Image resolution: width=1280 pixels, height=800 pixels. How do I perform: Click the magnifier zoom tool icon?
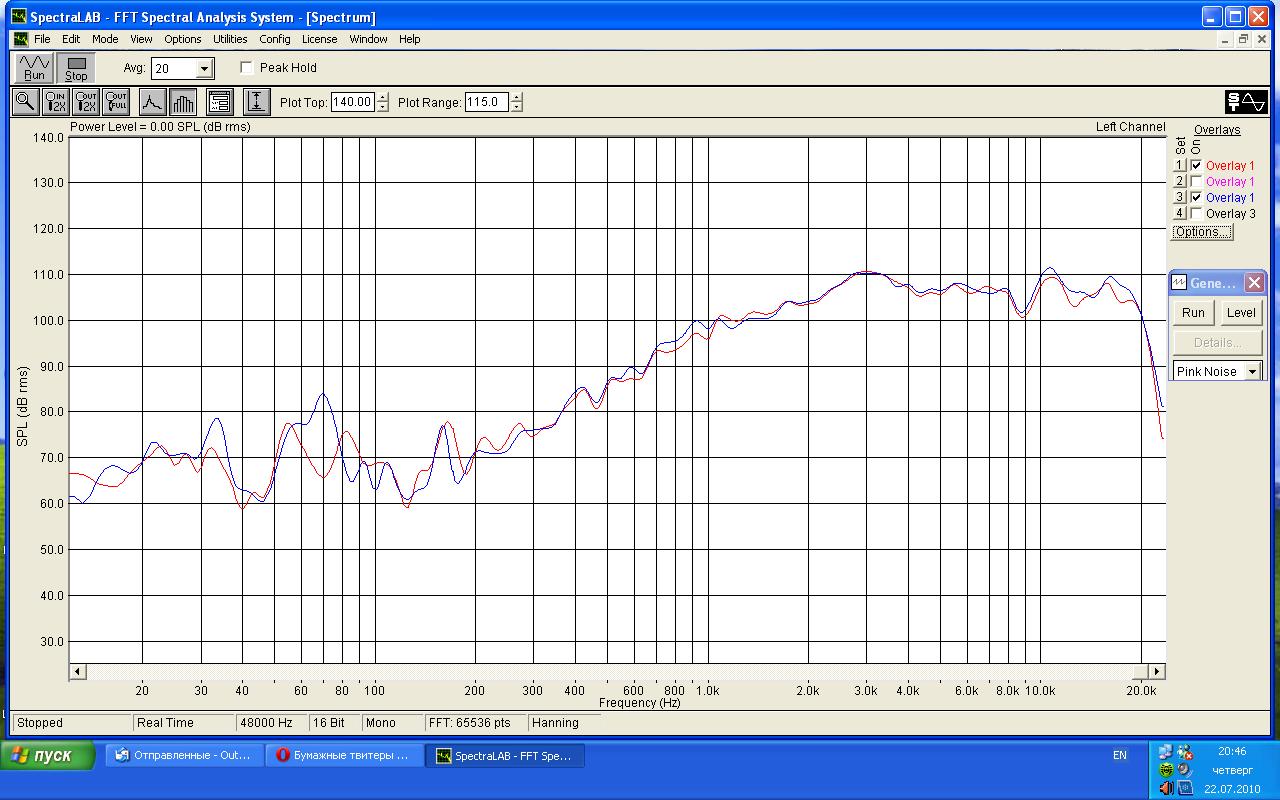pos(26,101)
